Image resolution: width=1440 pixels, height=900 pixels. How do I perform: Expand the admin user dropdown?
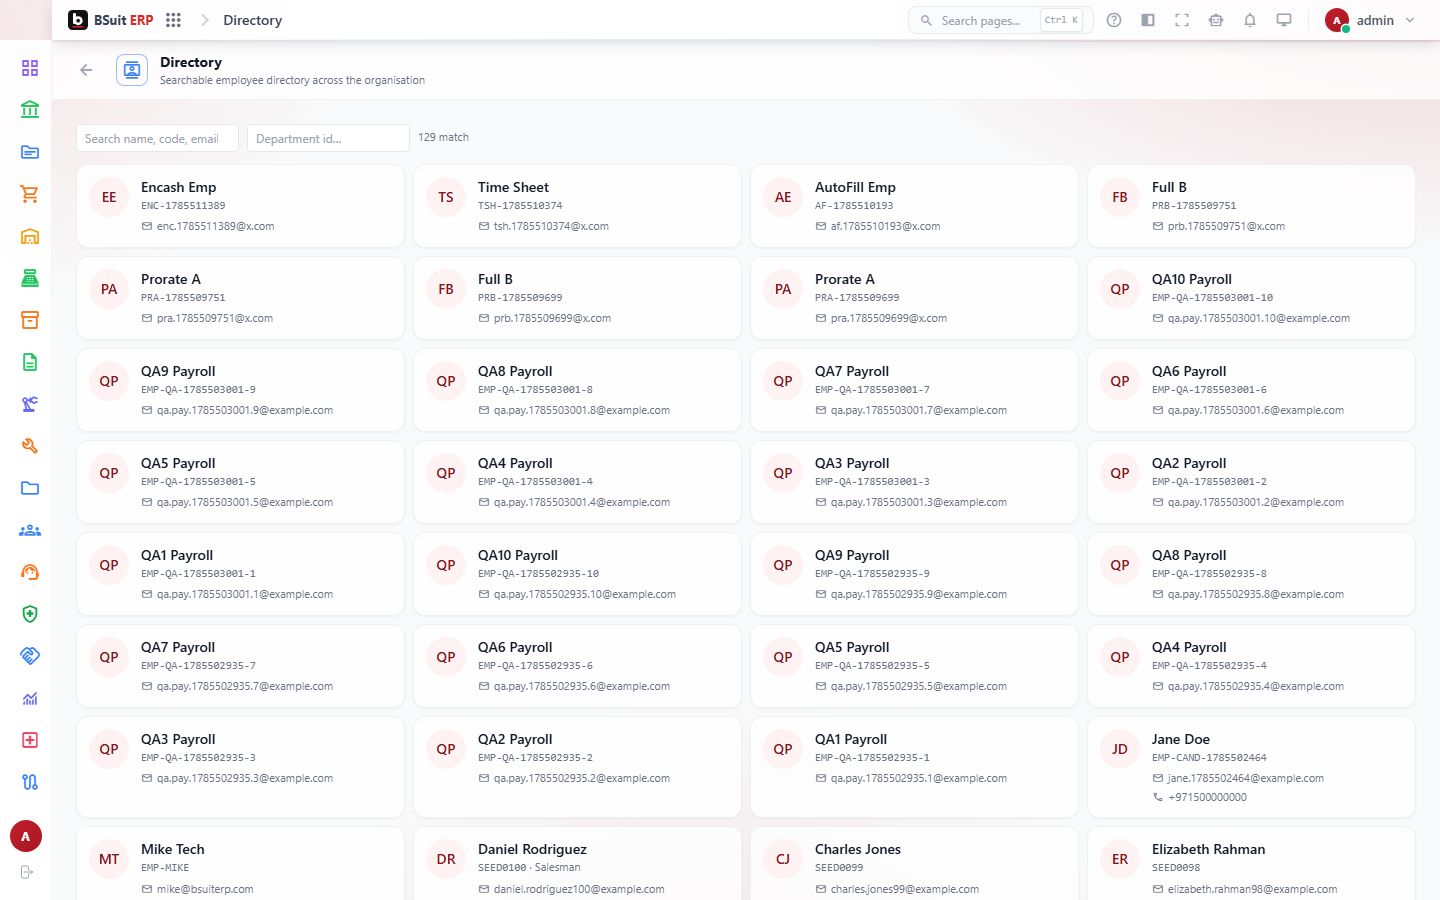(1370, 20)
